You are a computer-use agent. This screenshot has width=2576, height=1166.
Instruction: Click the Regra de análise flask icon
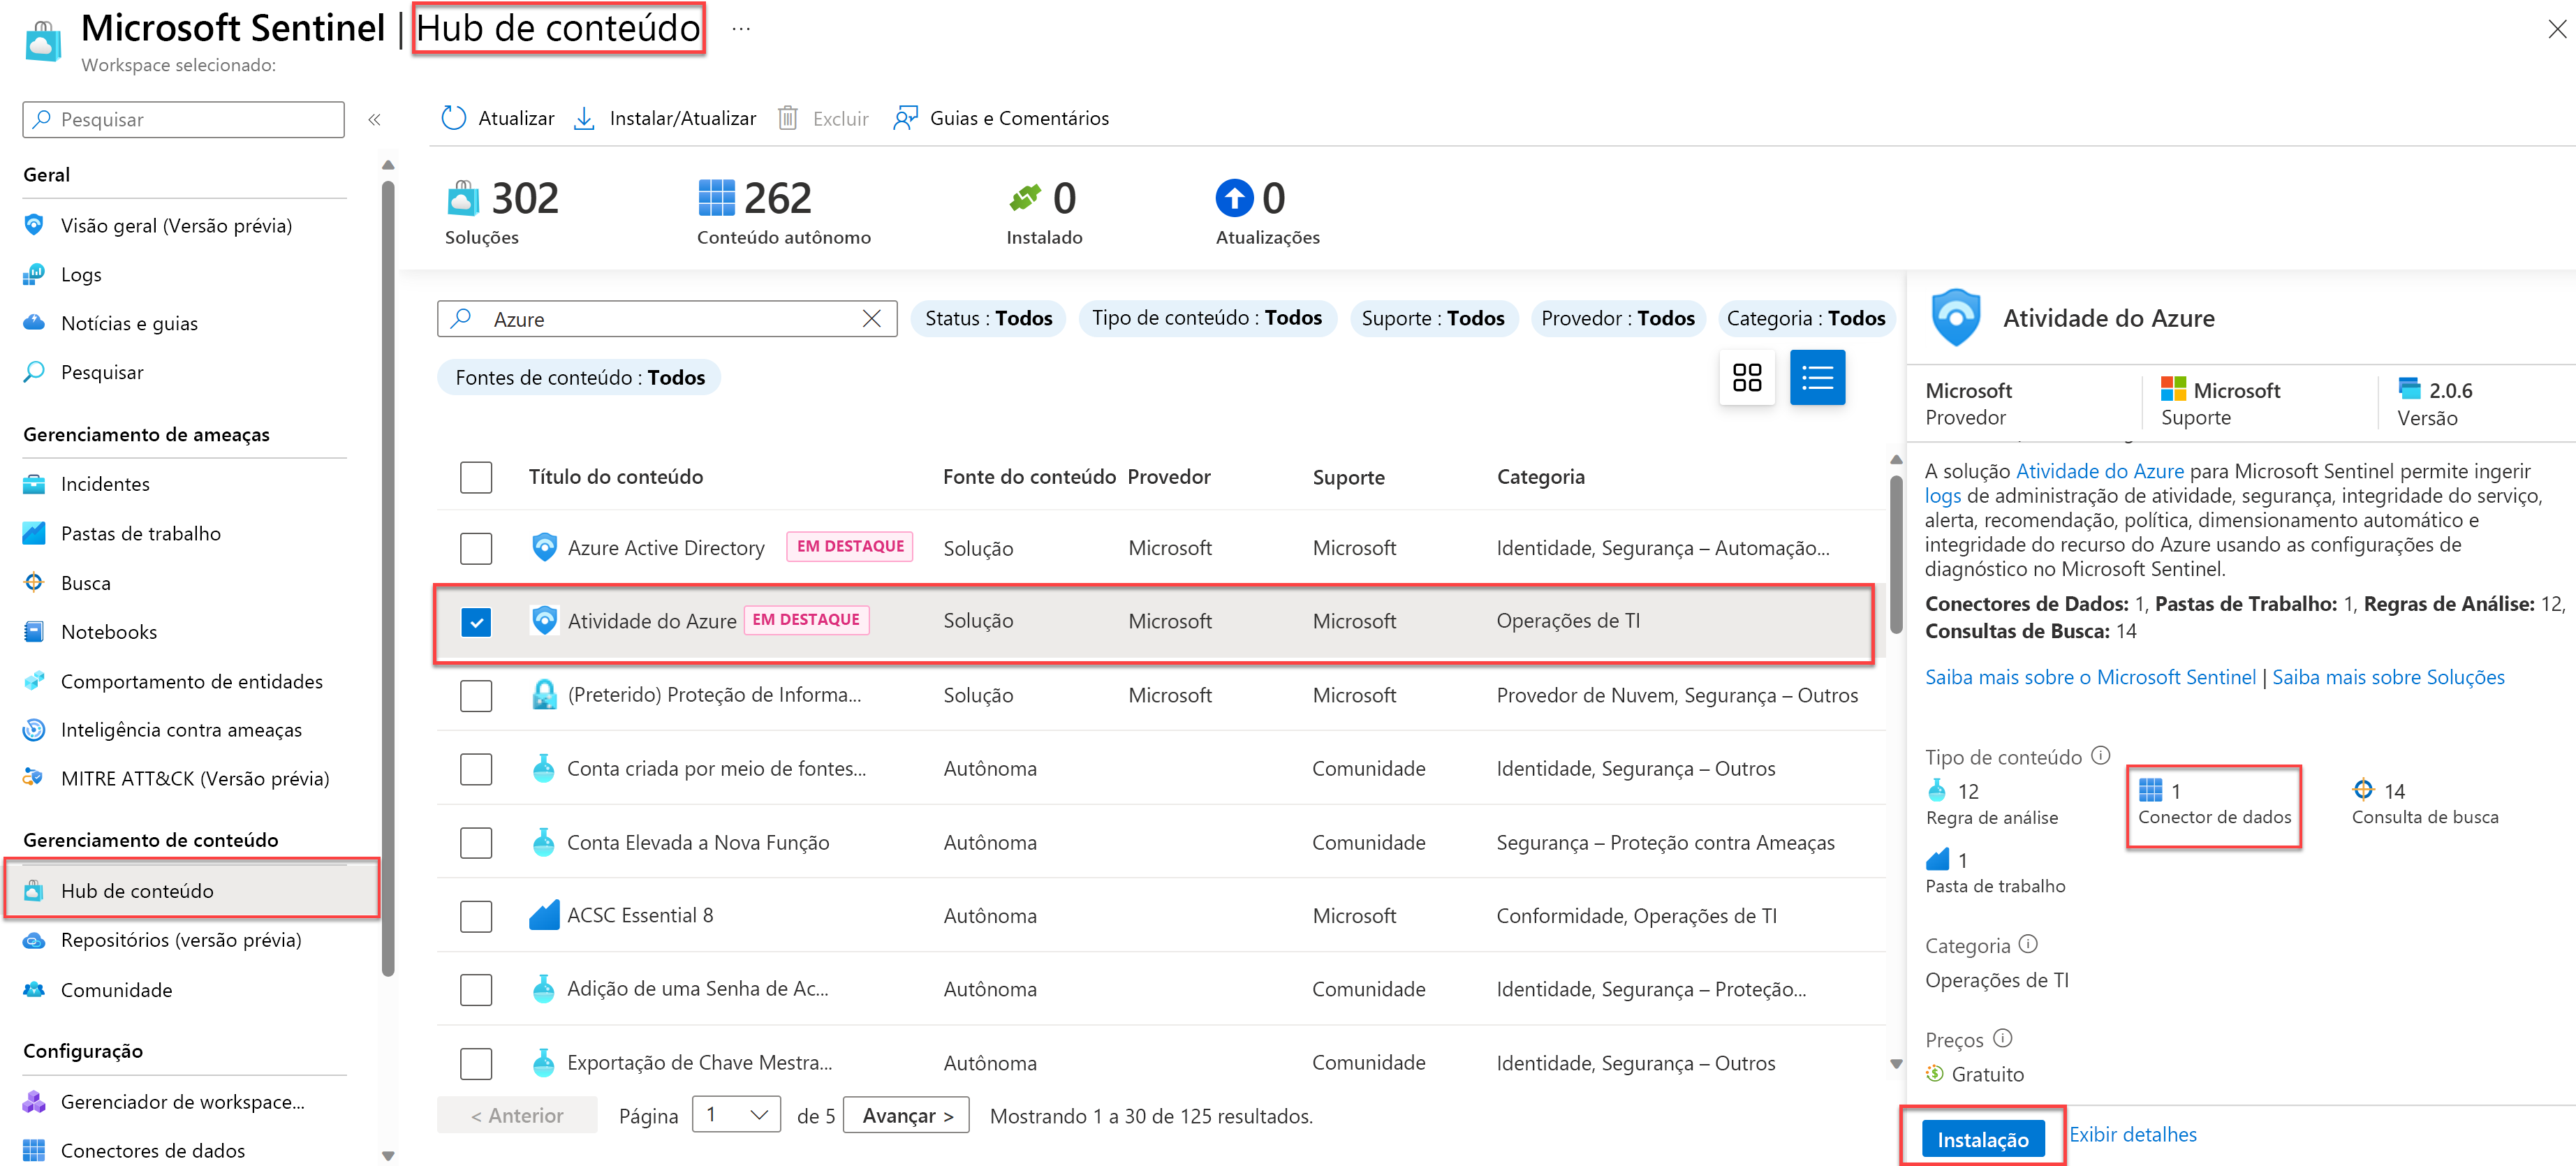coord(1936,790)
